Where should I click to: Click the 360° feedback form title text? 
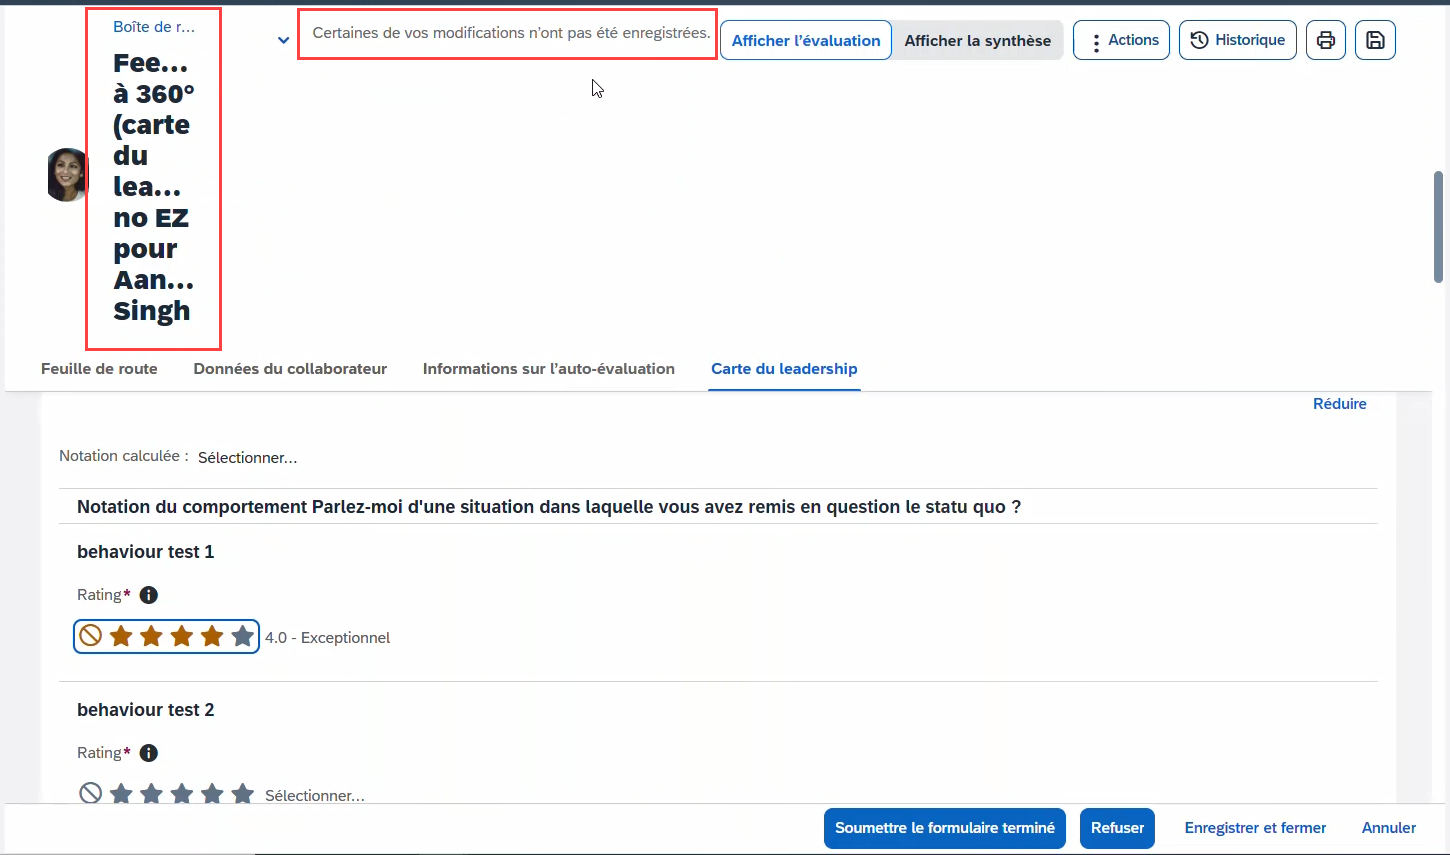(153, 187)
